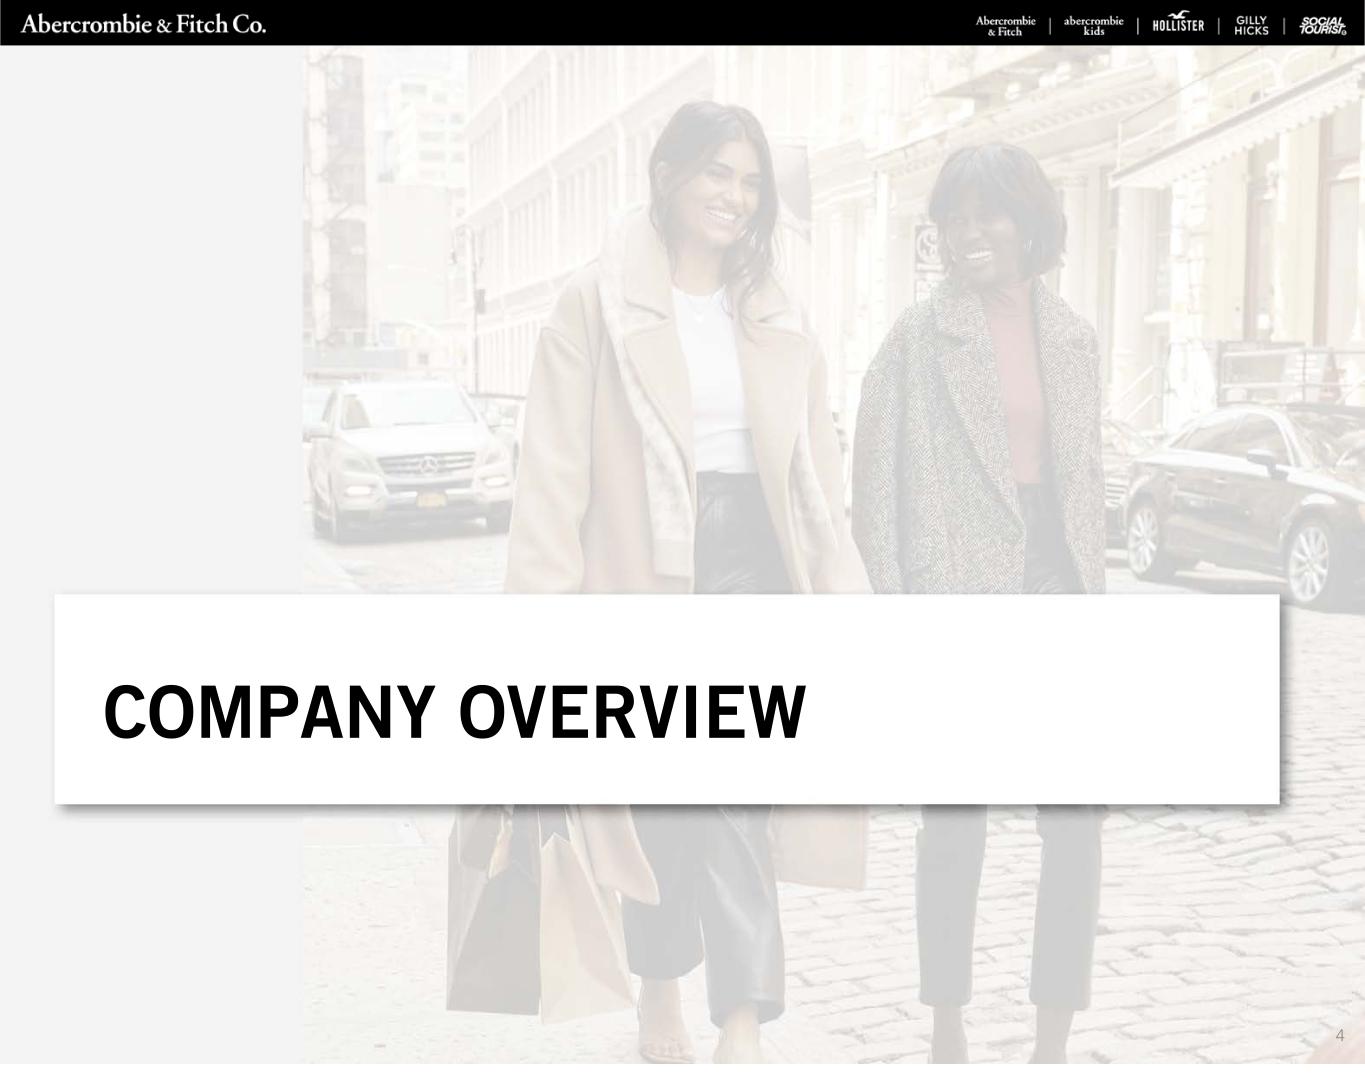Click the Hollister seagull logo
Image resolution: width=1365 pixels, height=1073 pixels.
click(x=1178, y=23)
